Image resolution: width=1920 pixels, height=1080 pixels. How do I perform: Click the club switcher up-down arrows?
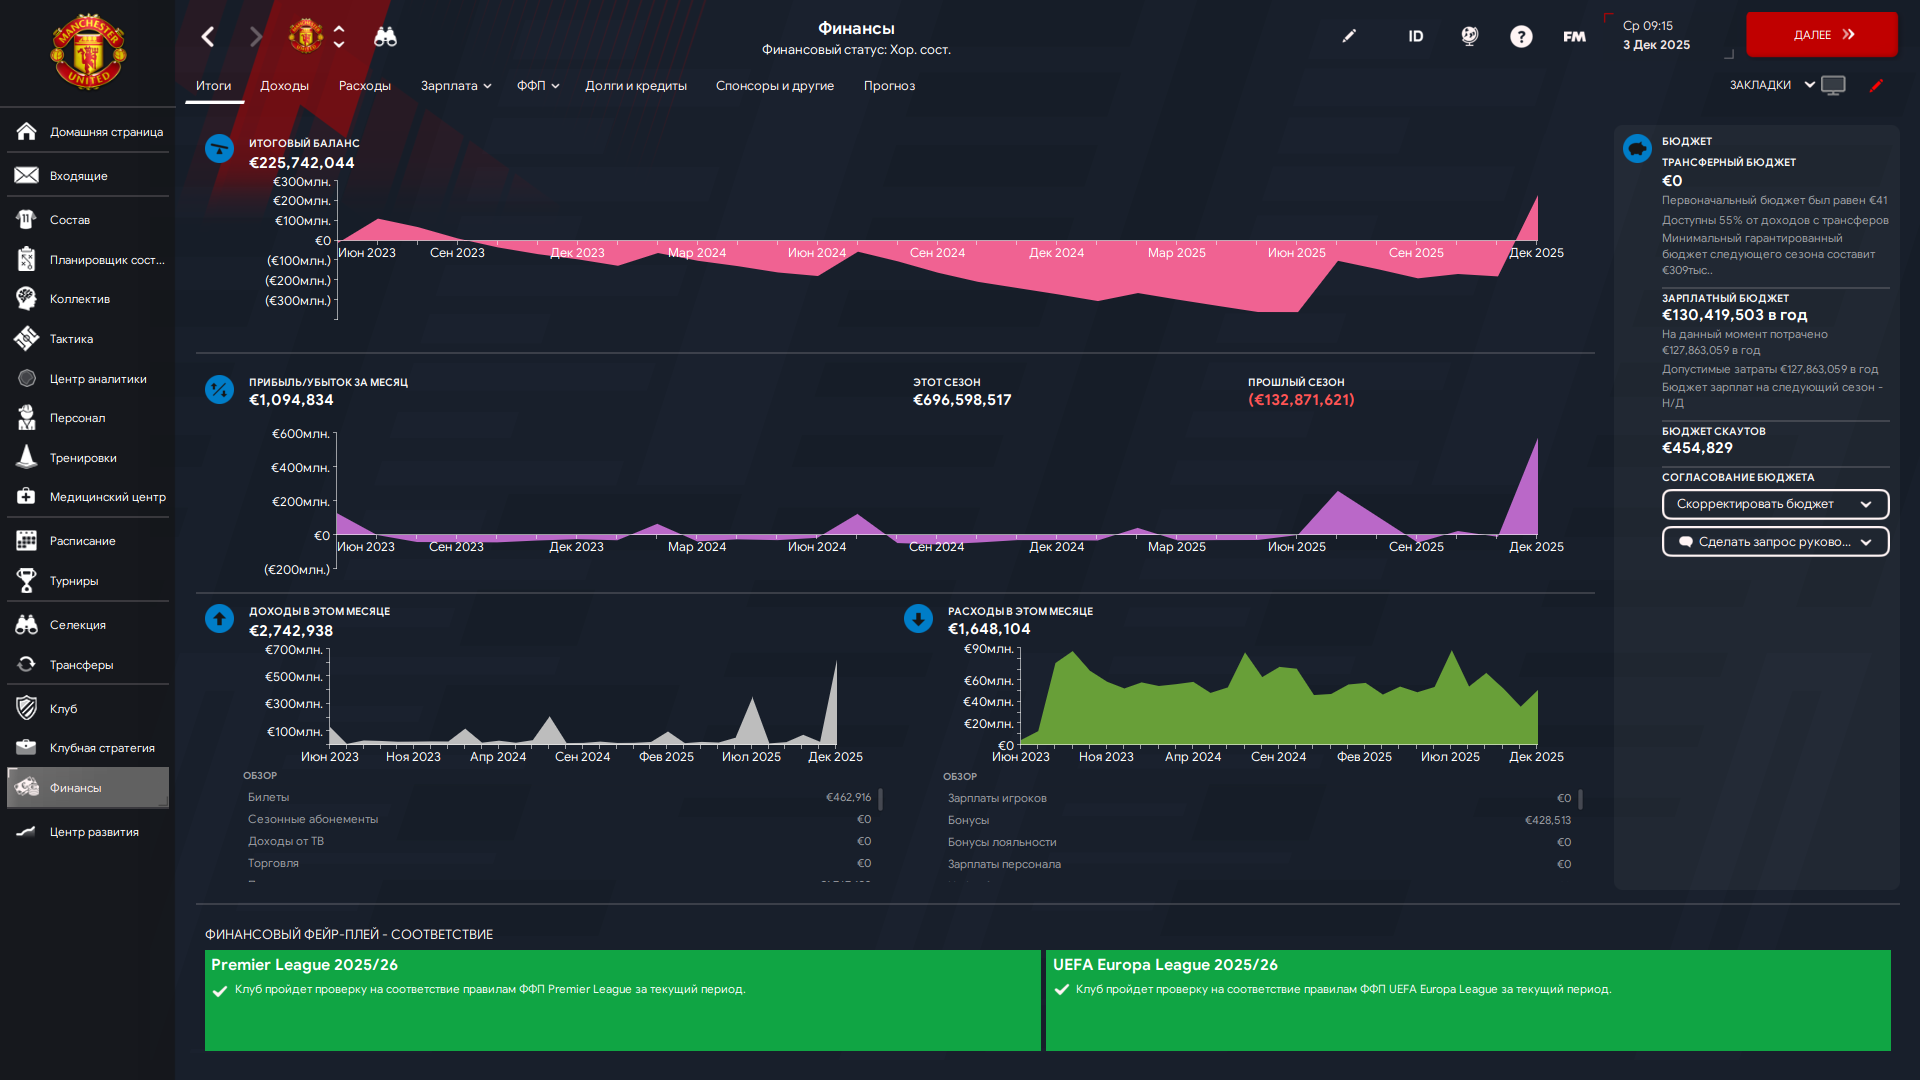tap(339, 37)
